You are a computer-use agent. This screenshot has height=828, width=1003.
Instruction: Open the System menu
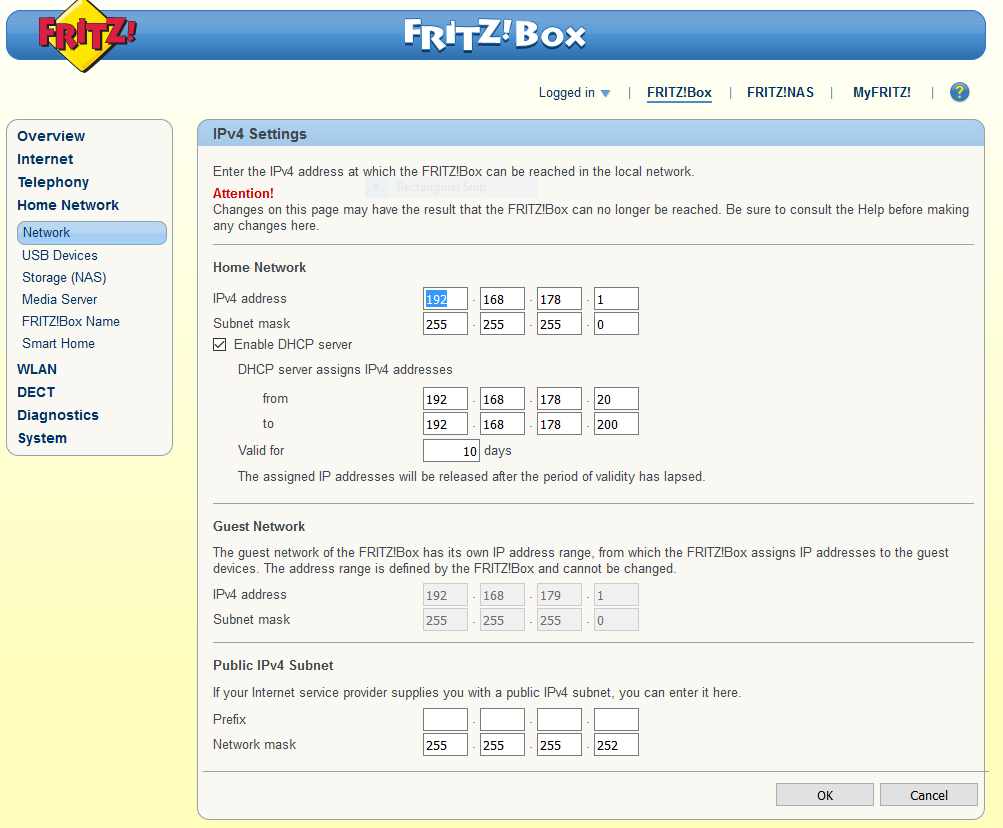(x=42, y=438)
